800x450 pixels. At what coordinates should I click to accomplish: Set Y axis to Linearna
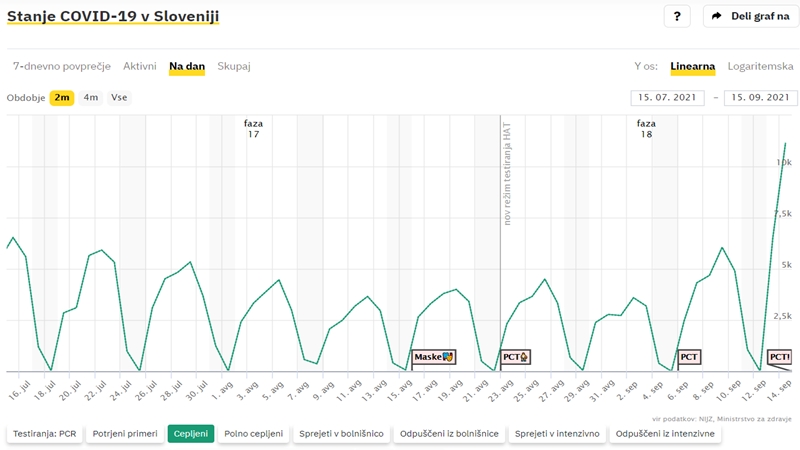692,66
